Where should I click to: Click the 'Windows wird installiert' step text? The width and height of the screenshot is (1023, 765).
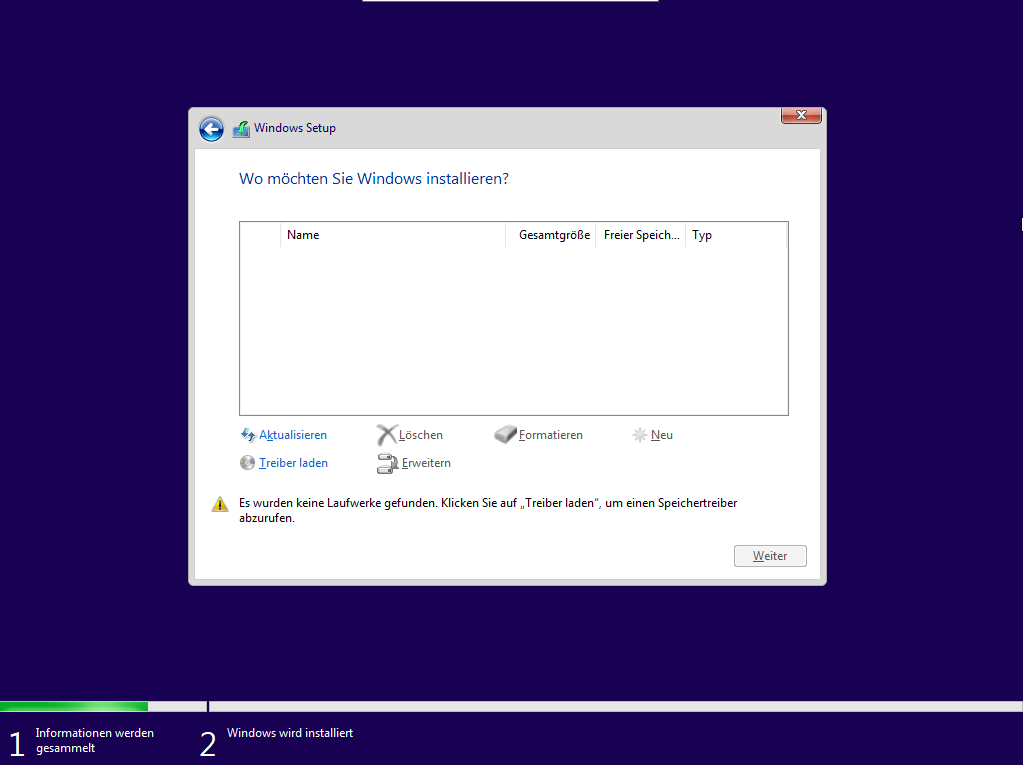click(x=290, y=733)
